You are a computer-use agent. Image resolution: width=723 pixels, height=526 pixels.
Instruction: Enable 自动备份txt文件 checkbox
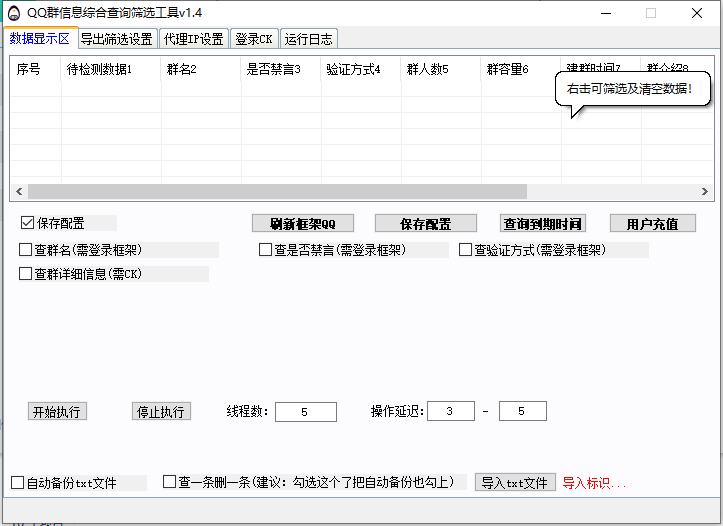click(18, 483)
